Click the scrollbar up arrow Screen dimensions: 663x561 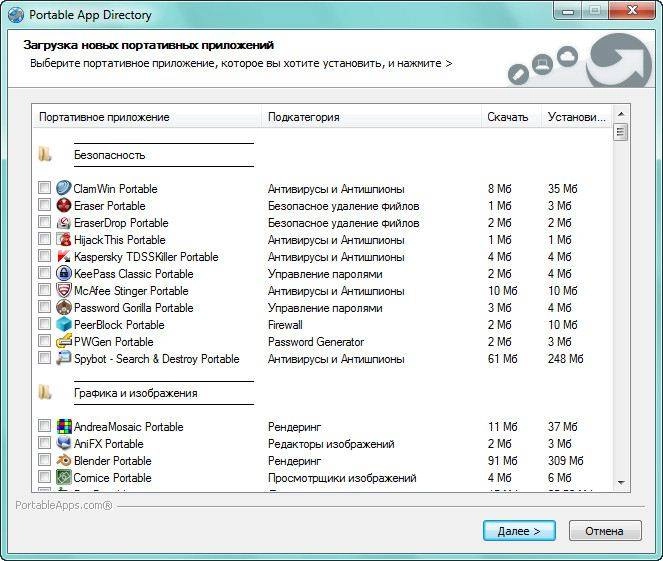coord(621,114)
